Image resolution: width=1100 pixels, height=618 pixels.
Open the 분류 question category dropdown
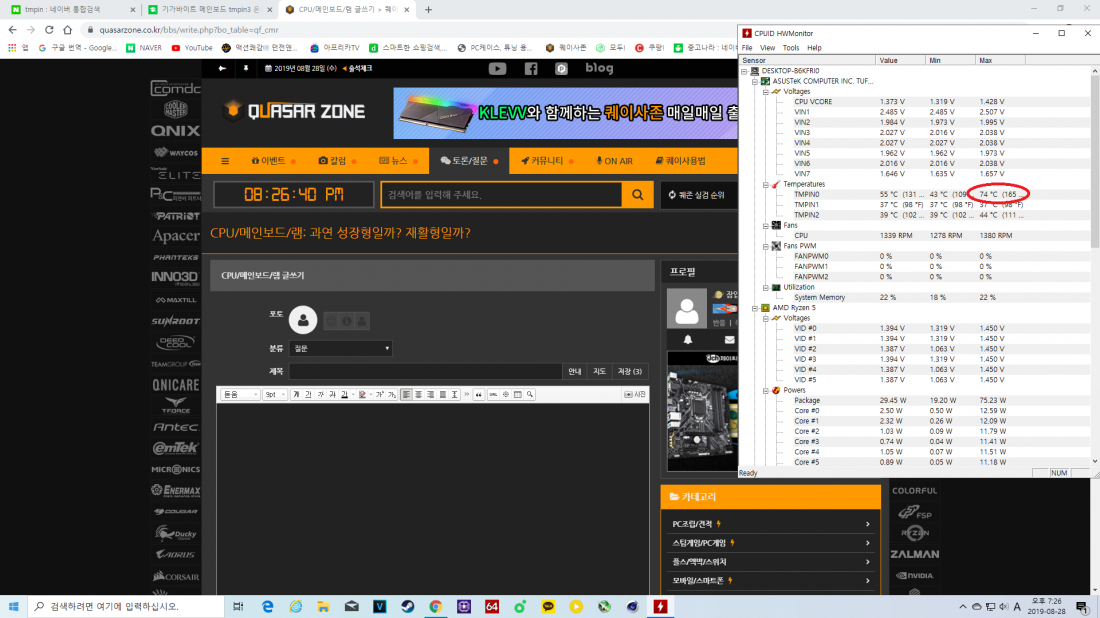coord(340,347)
